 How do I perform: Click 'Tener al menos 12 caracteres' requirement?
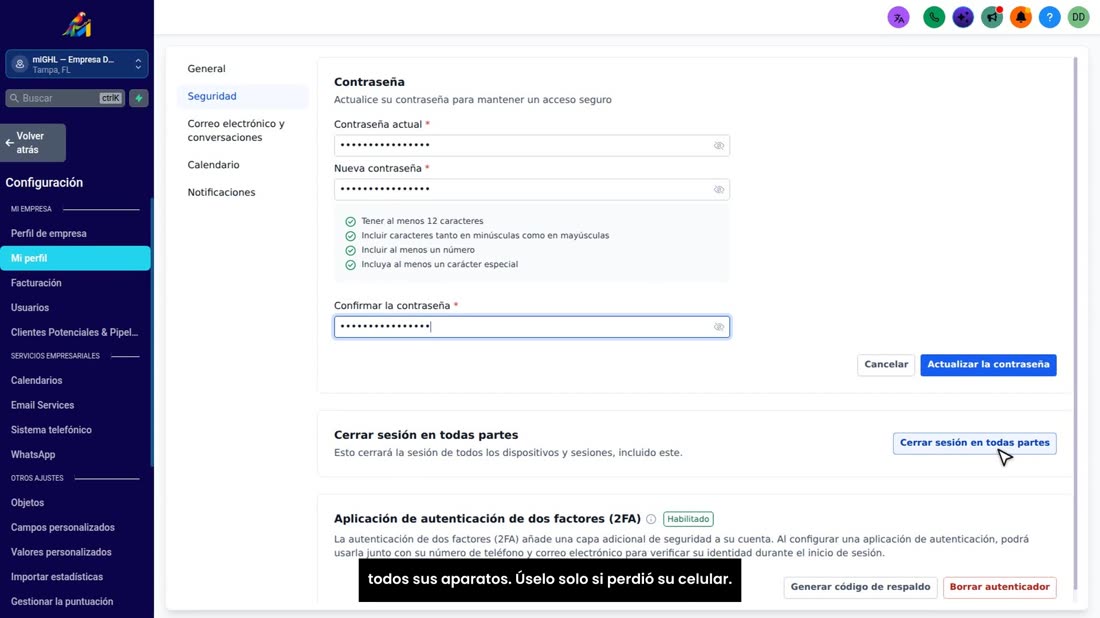422,221
